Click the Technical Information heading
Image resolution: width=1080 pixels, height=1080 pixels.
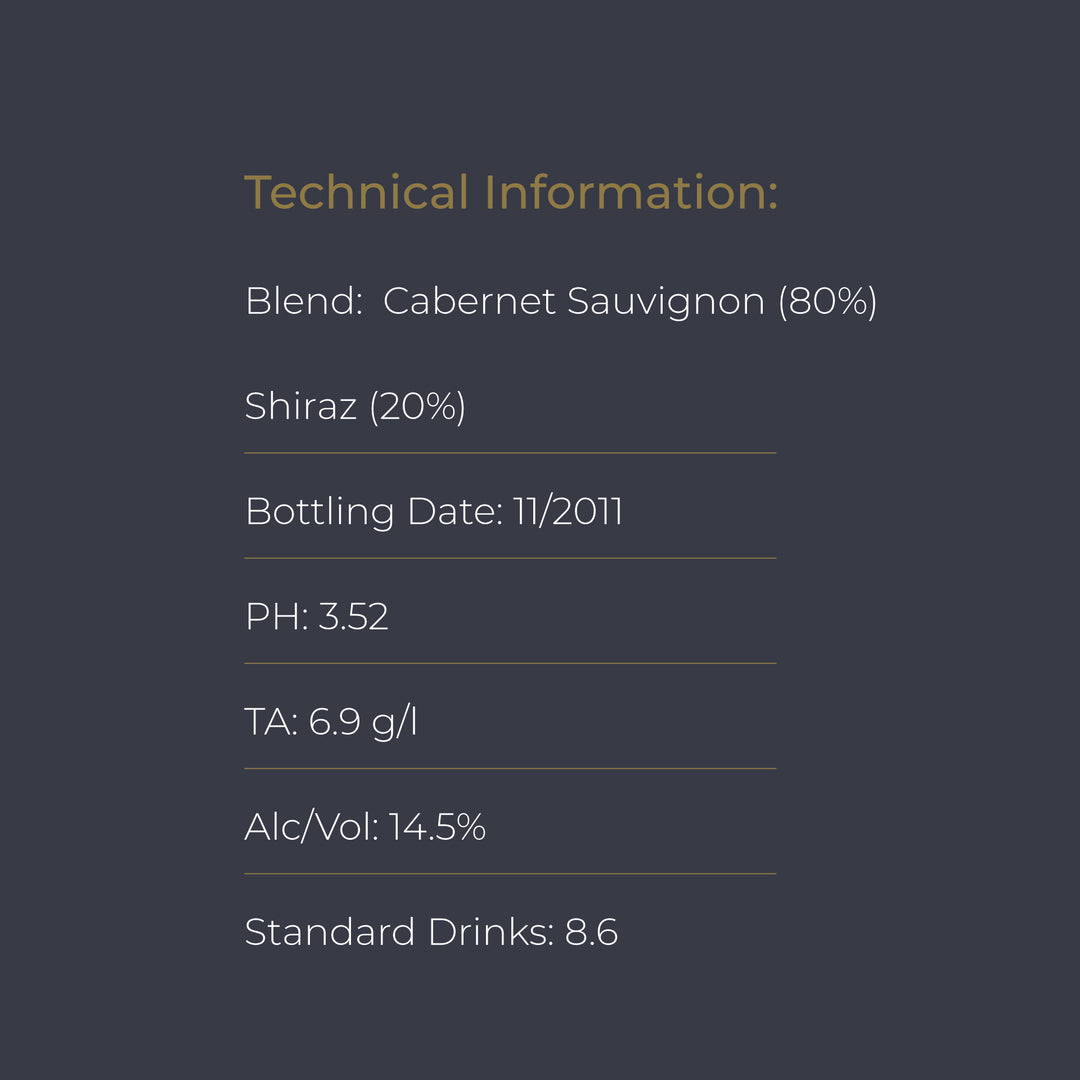point(510,193)
